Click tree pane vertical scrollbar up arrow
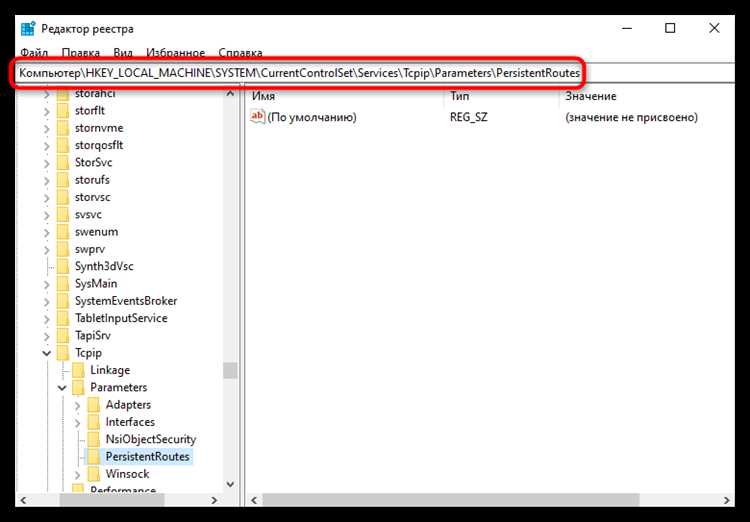This screenshot has width=750, height=522. click(x=231, y=94)
